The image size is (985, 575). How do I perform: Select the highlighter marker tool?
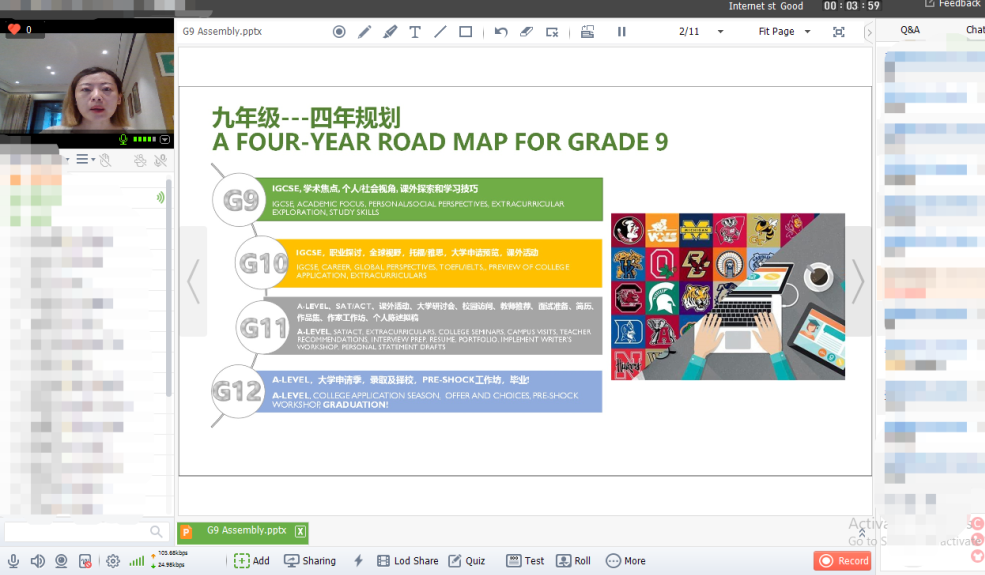390,31
